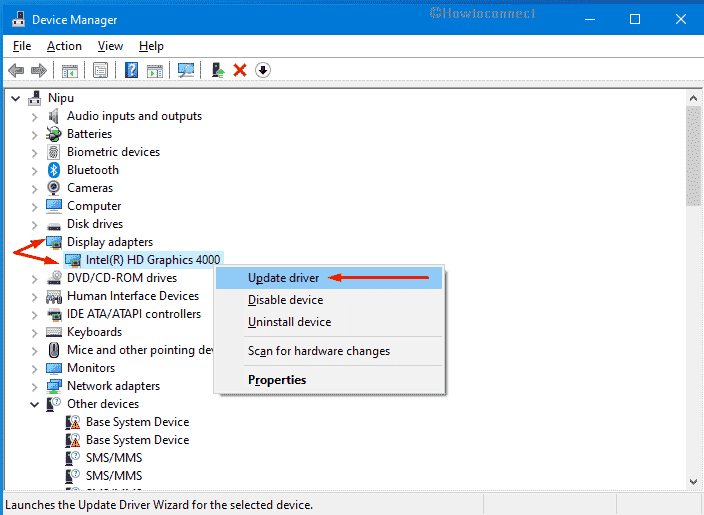Click the vertical scrollbar thumb
Image resolution: width=704 pixels, height=515 pixels.
click(x=693, y=156)
